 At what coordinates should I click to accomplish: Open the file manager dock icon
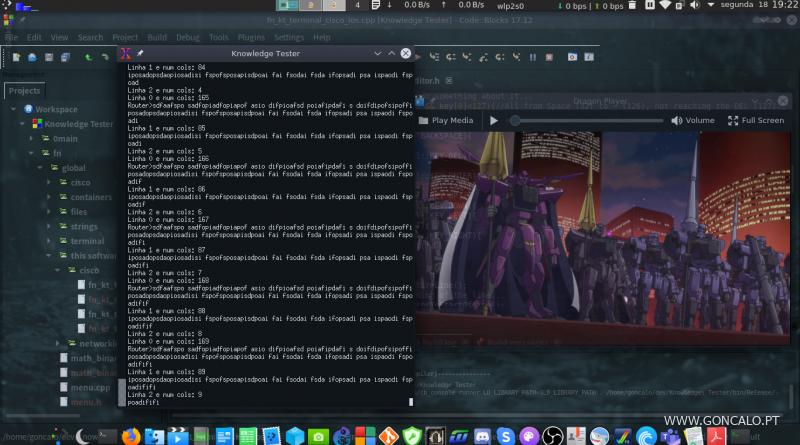(x=155, y=436)
